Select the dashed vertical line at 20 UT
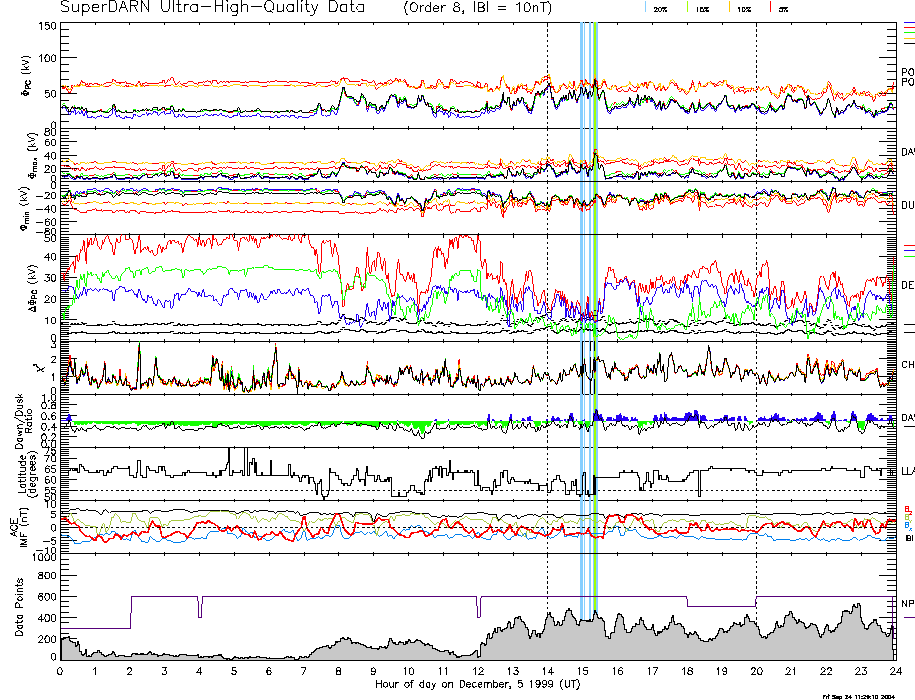Image resolution: width=915 pixels, height=700 pixels. [756, 300]
